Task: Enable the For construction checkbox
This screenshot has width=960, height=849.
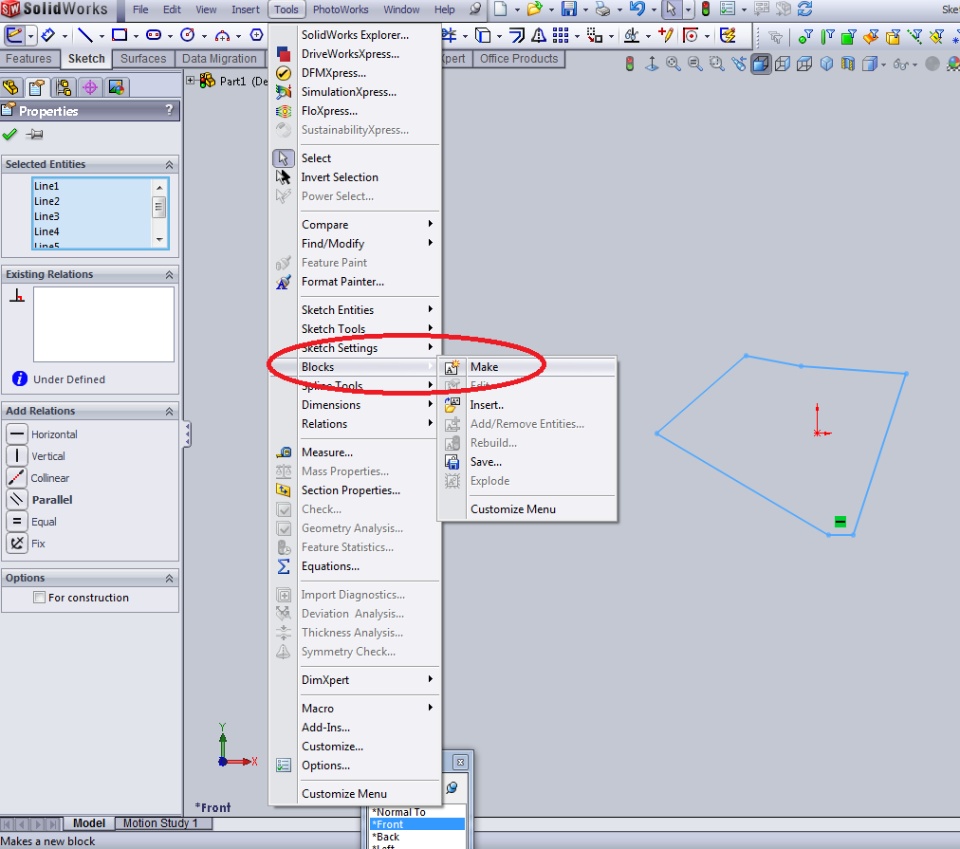Action: [39, 597]
